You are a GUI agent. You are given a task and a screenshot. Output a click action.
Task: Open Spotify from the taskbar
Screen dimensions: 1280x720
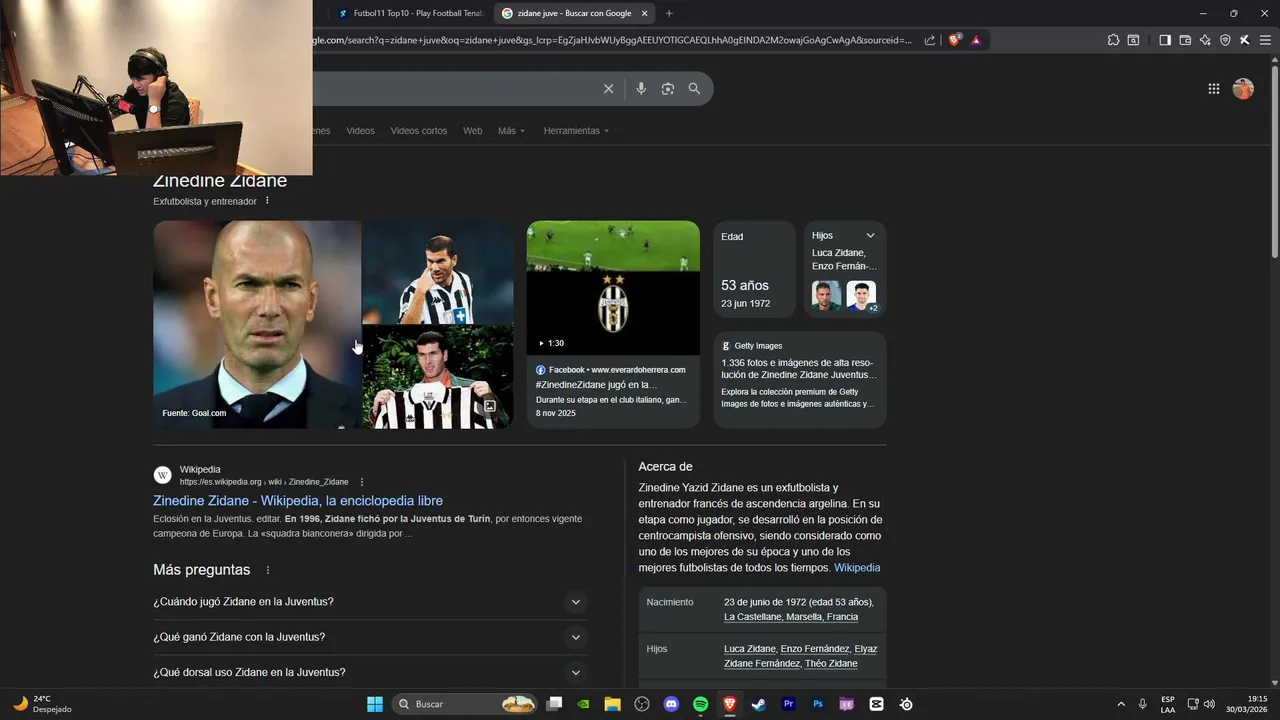tap(700, 704)
